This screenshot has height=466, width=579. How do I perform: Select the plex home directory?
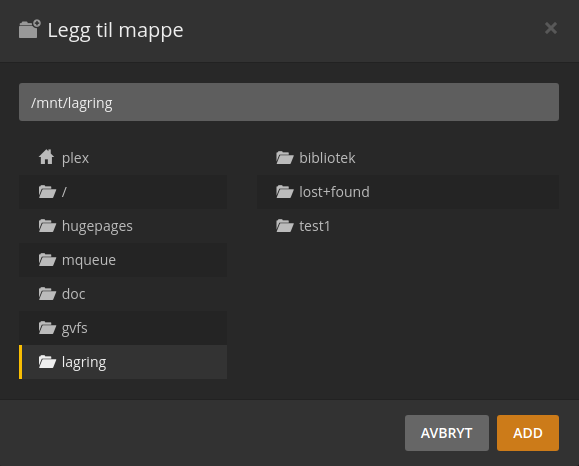pos(123,158)
